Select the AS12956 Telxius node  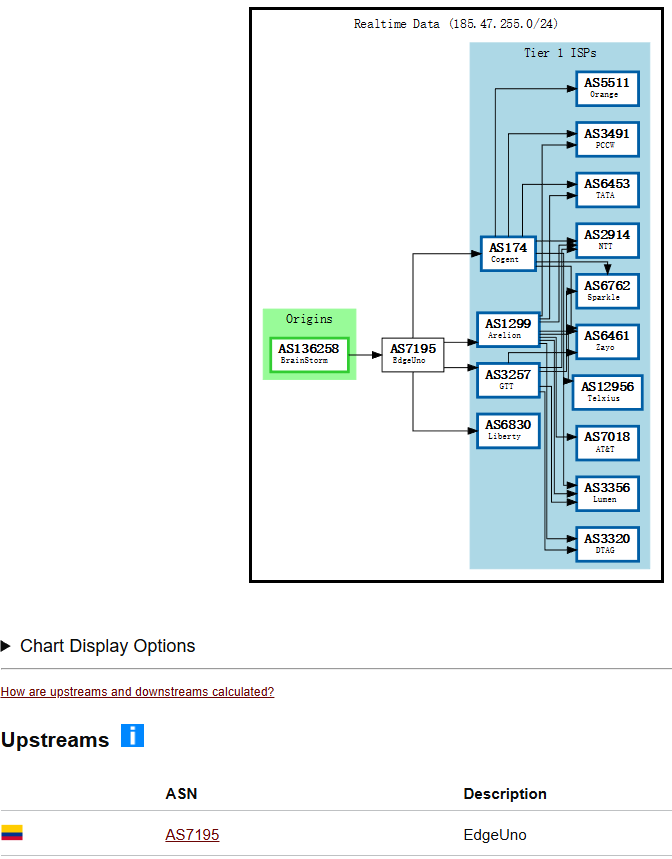tap(607, 392)
